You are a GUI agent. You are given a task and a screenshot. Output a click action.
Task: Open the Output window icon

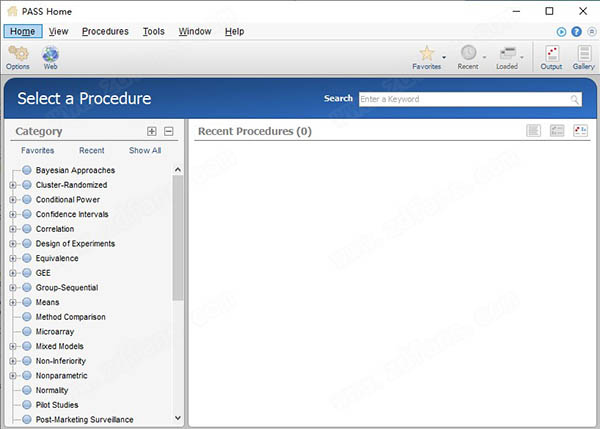(x=552, y=54)
